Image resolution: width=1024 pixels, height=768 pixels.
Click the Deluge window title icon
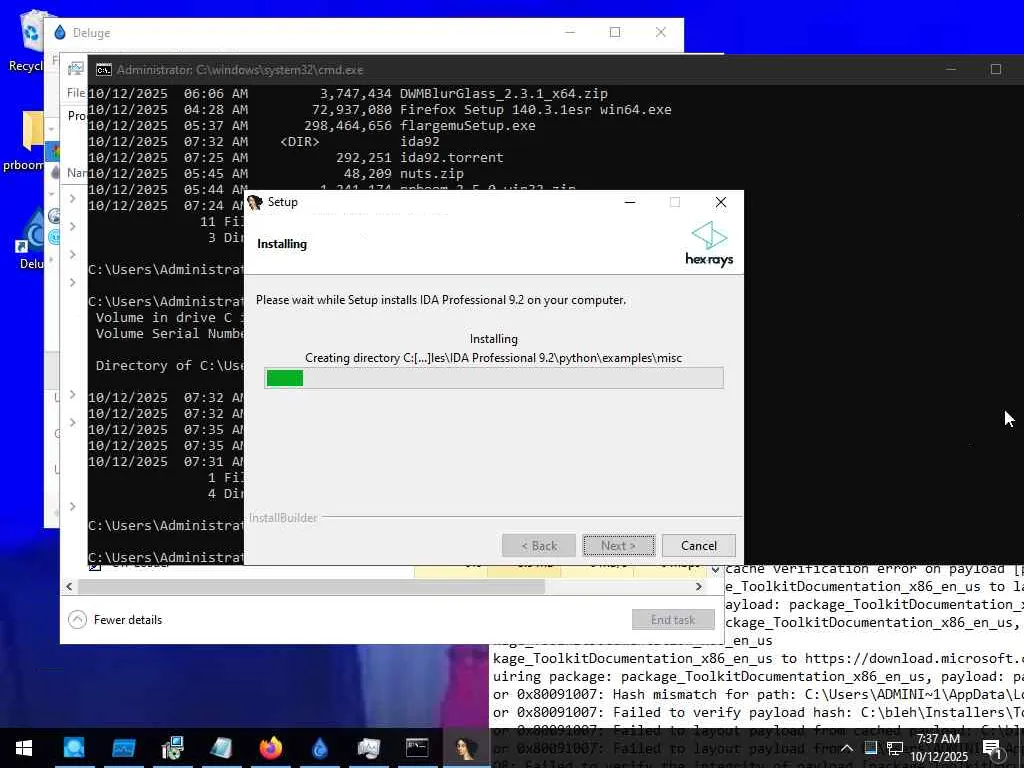60,32
